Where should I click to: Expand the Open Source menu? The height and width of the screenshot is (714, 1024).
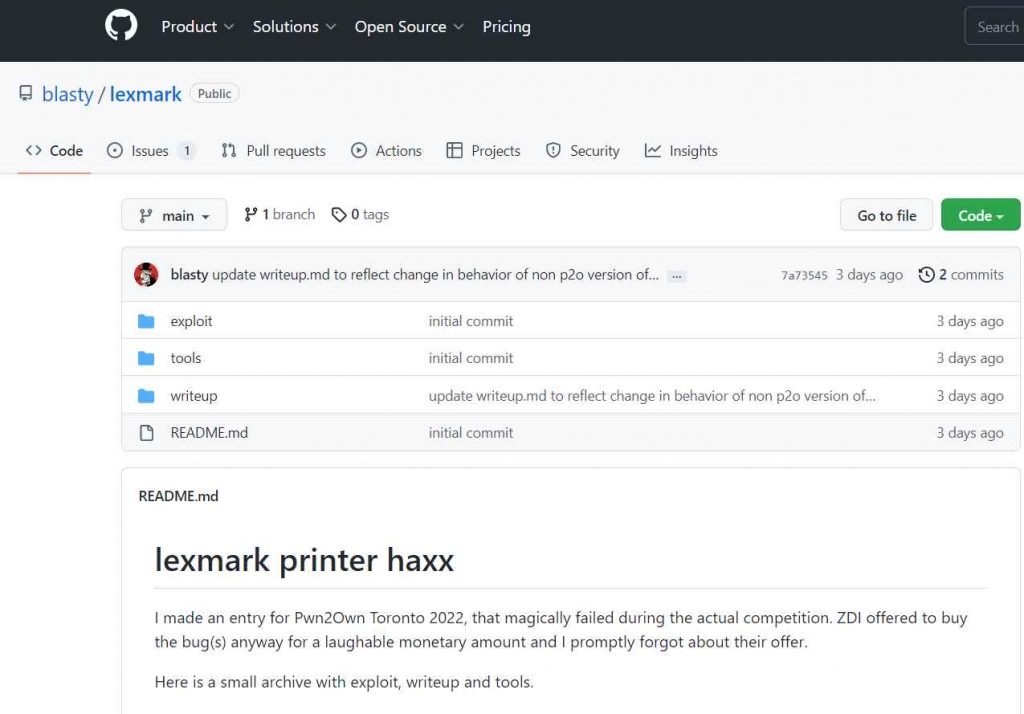click(x=409, y=27)
